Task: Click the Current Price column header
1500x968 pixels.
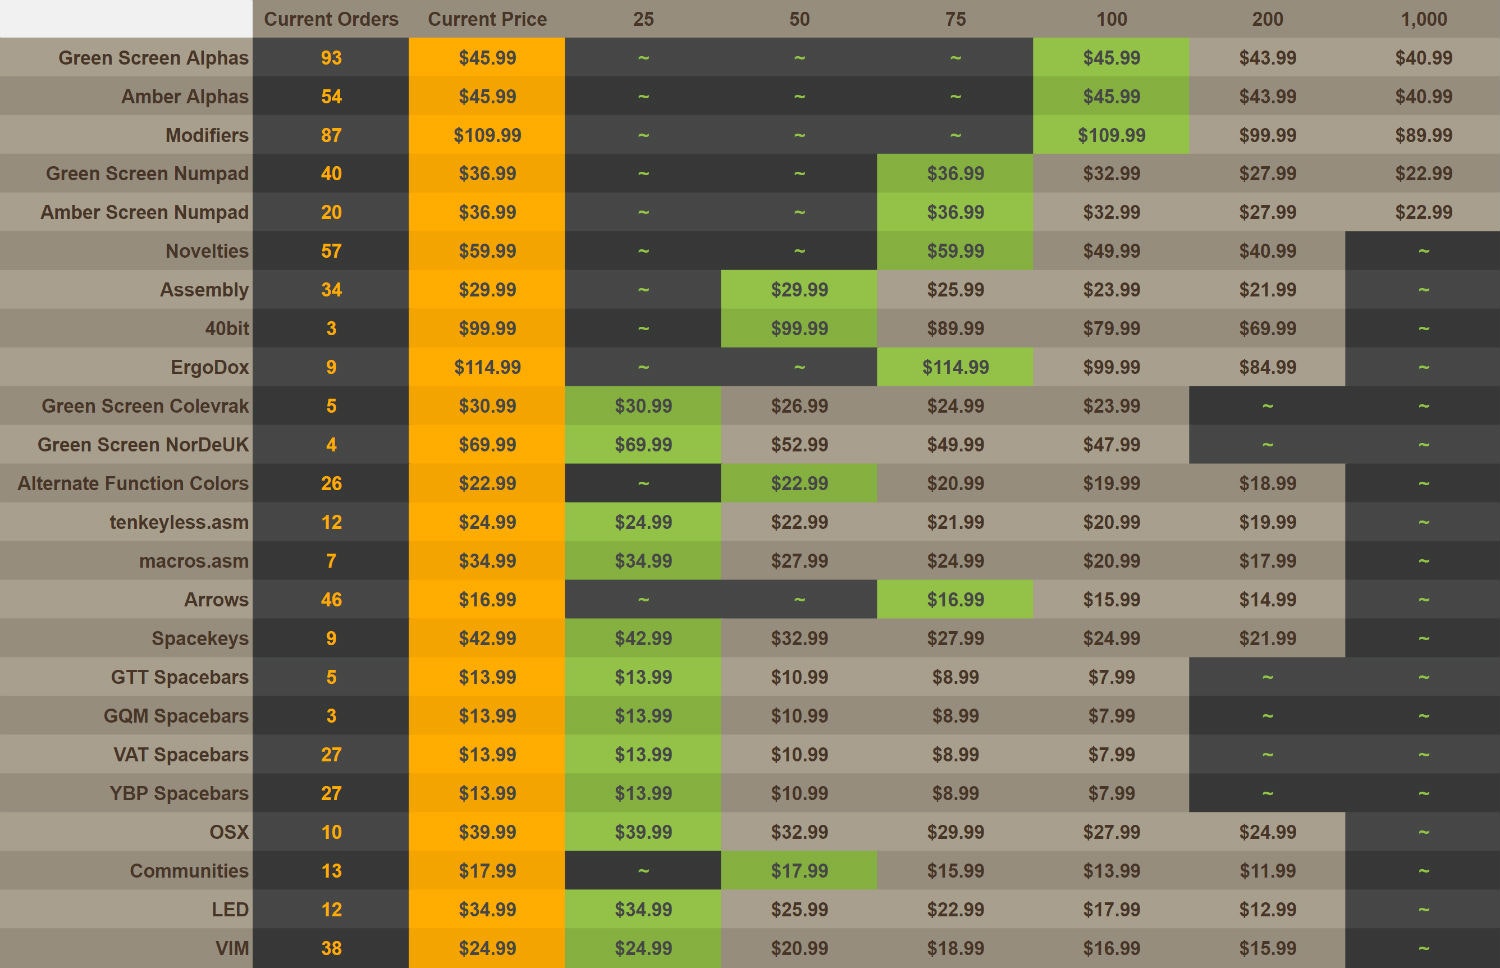Action: (487, 19)
